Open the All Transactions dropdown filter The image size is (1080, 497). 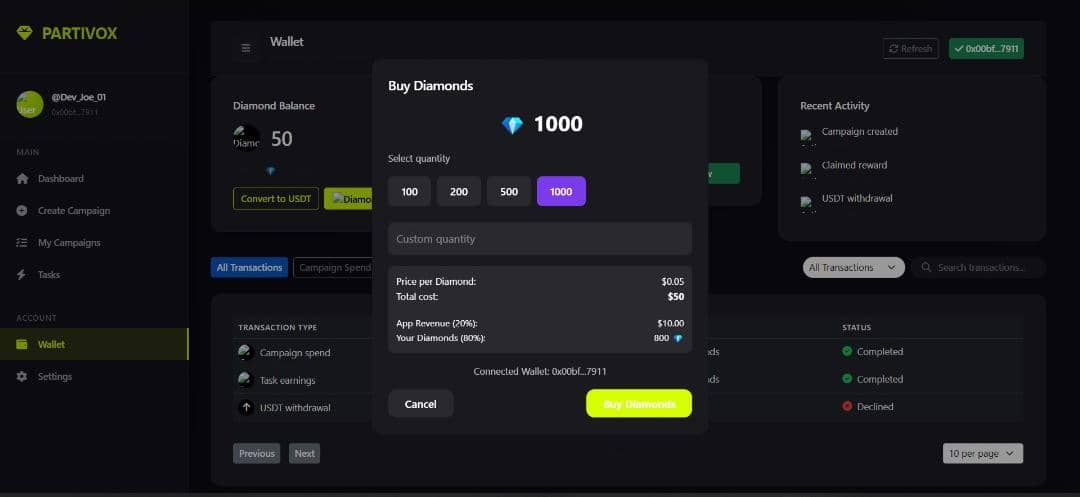pos(853,267)
